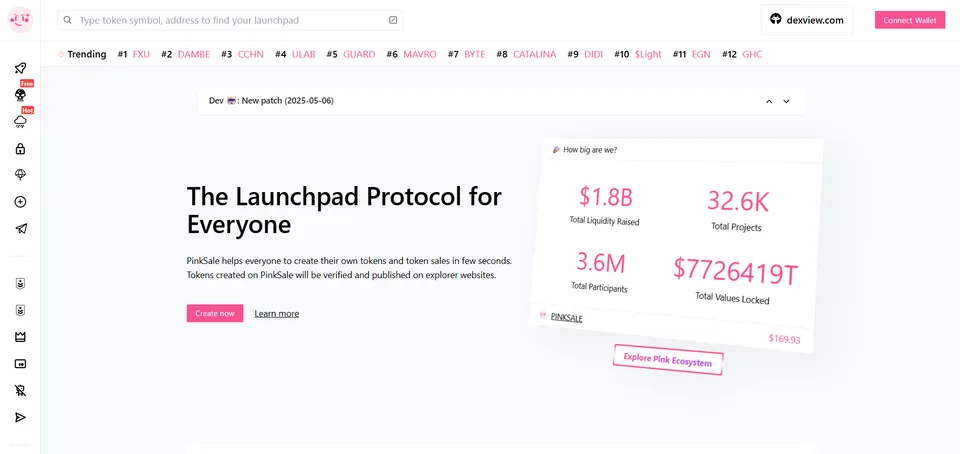Click the magnifier search icon

click(67, 20)
